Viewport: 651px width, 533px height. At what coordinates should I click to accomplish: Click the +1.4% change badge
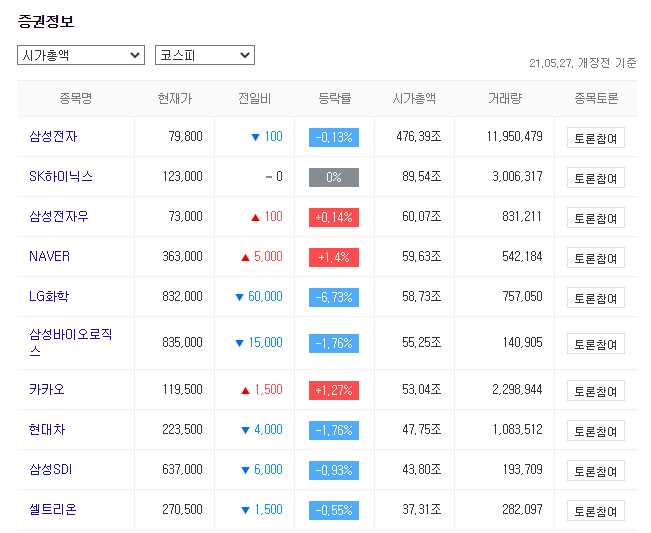[x=334, y=257]
